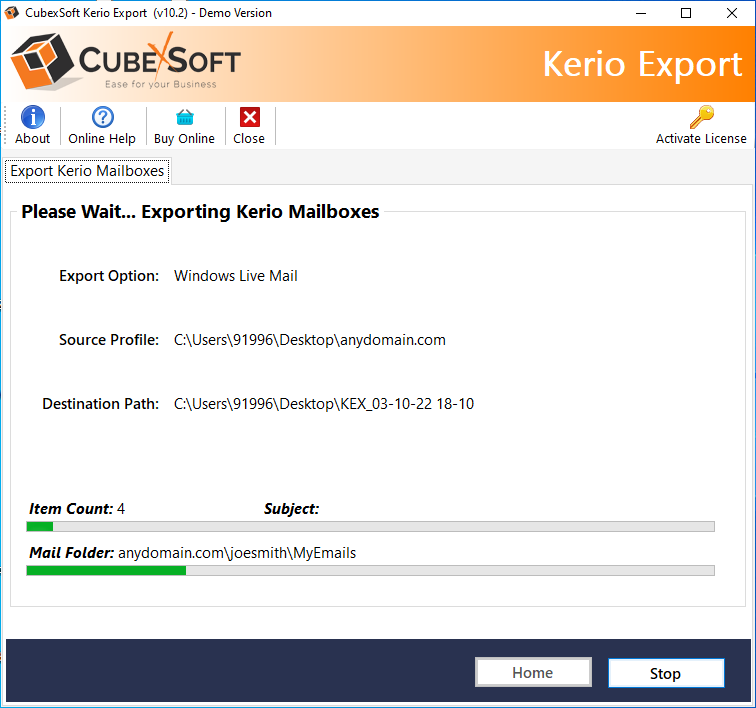
Task: Close the window via title bar X
Action: coord(732,13)
